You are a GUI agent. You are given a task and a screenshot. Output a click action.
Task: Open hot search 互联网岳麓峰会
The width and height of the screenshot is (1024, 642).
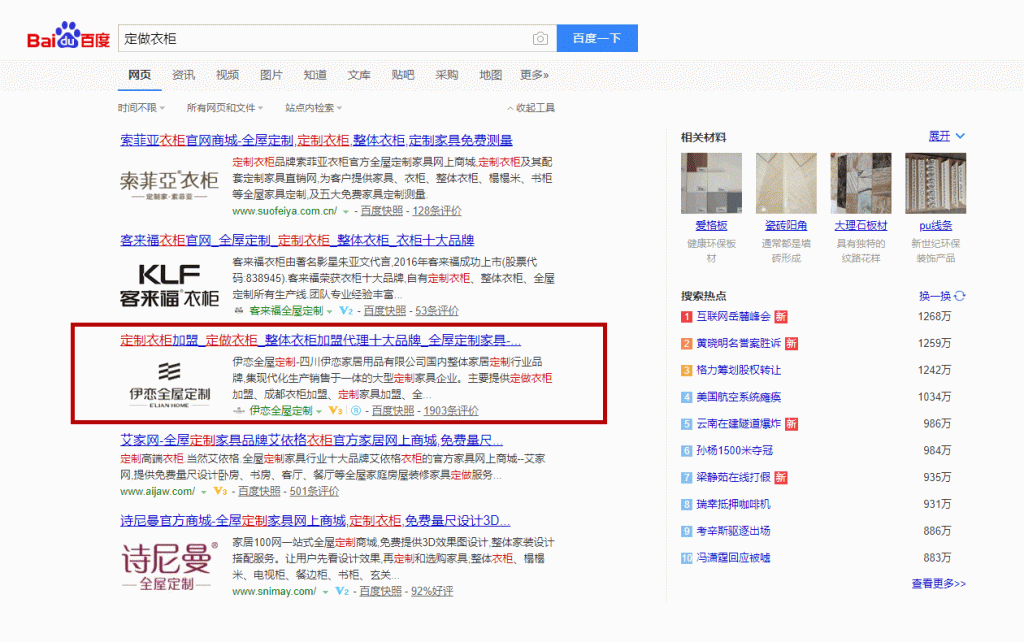pyautogui.click(x=733, y=317)
